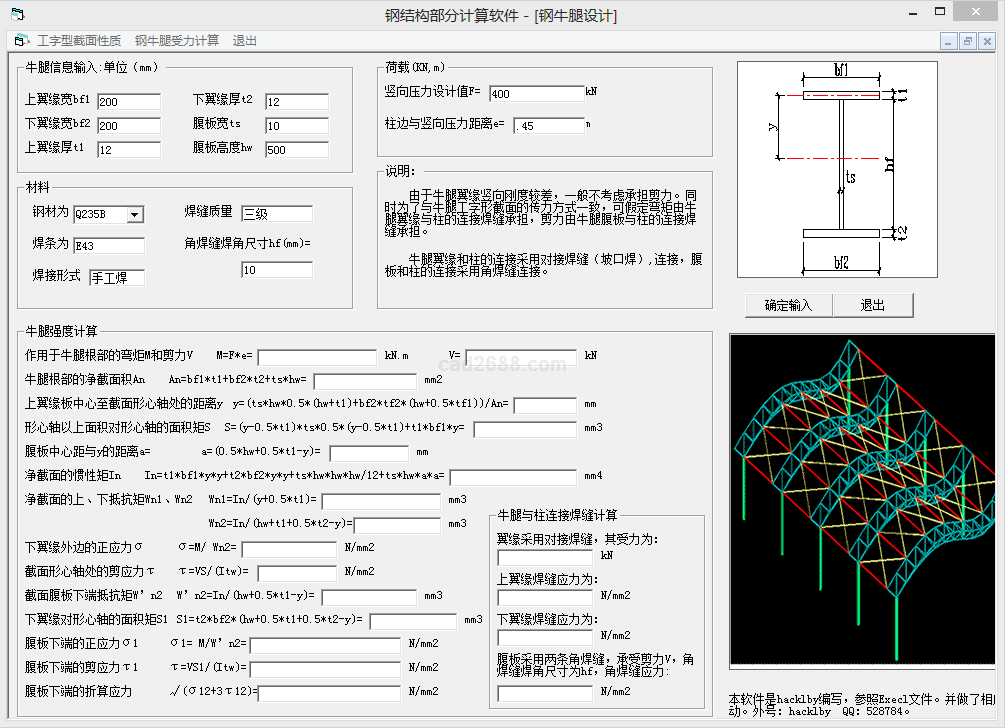
Task: Open the 钢材为 steel grade dropdown
Action: 135,214
